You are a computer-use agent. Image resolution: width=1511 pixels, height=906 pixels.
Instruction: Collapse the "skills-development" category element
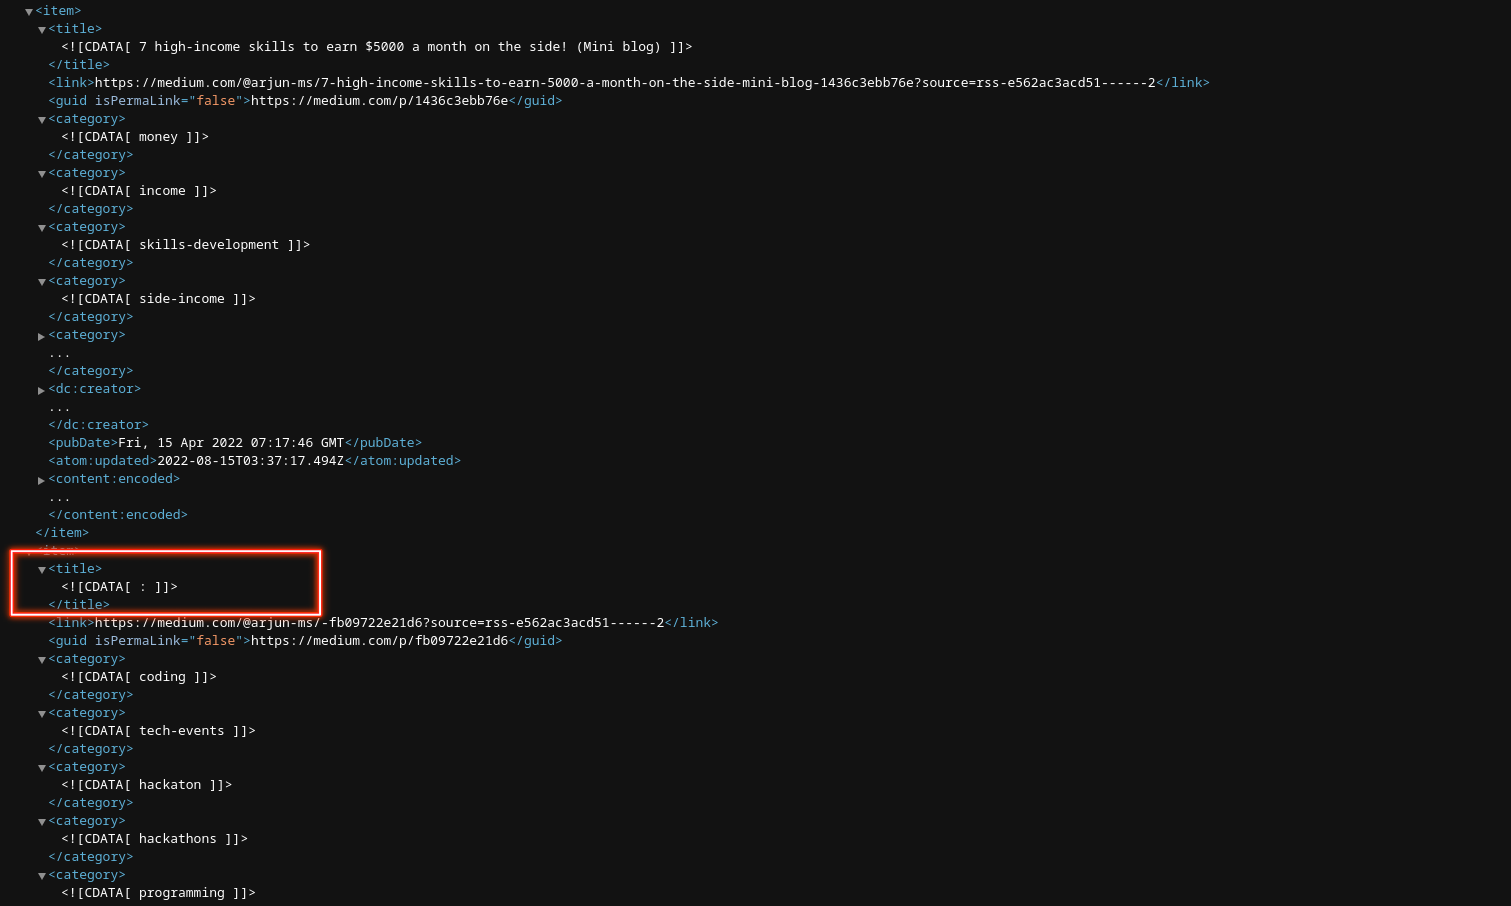coord(41,227)
